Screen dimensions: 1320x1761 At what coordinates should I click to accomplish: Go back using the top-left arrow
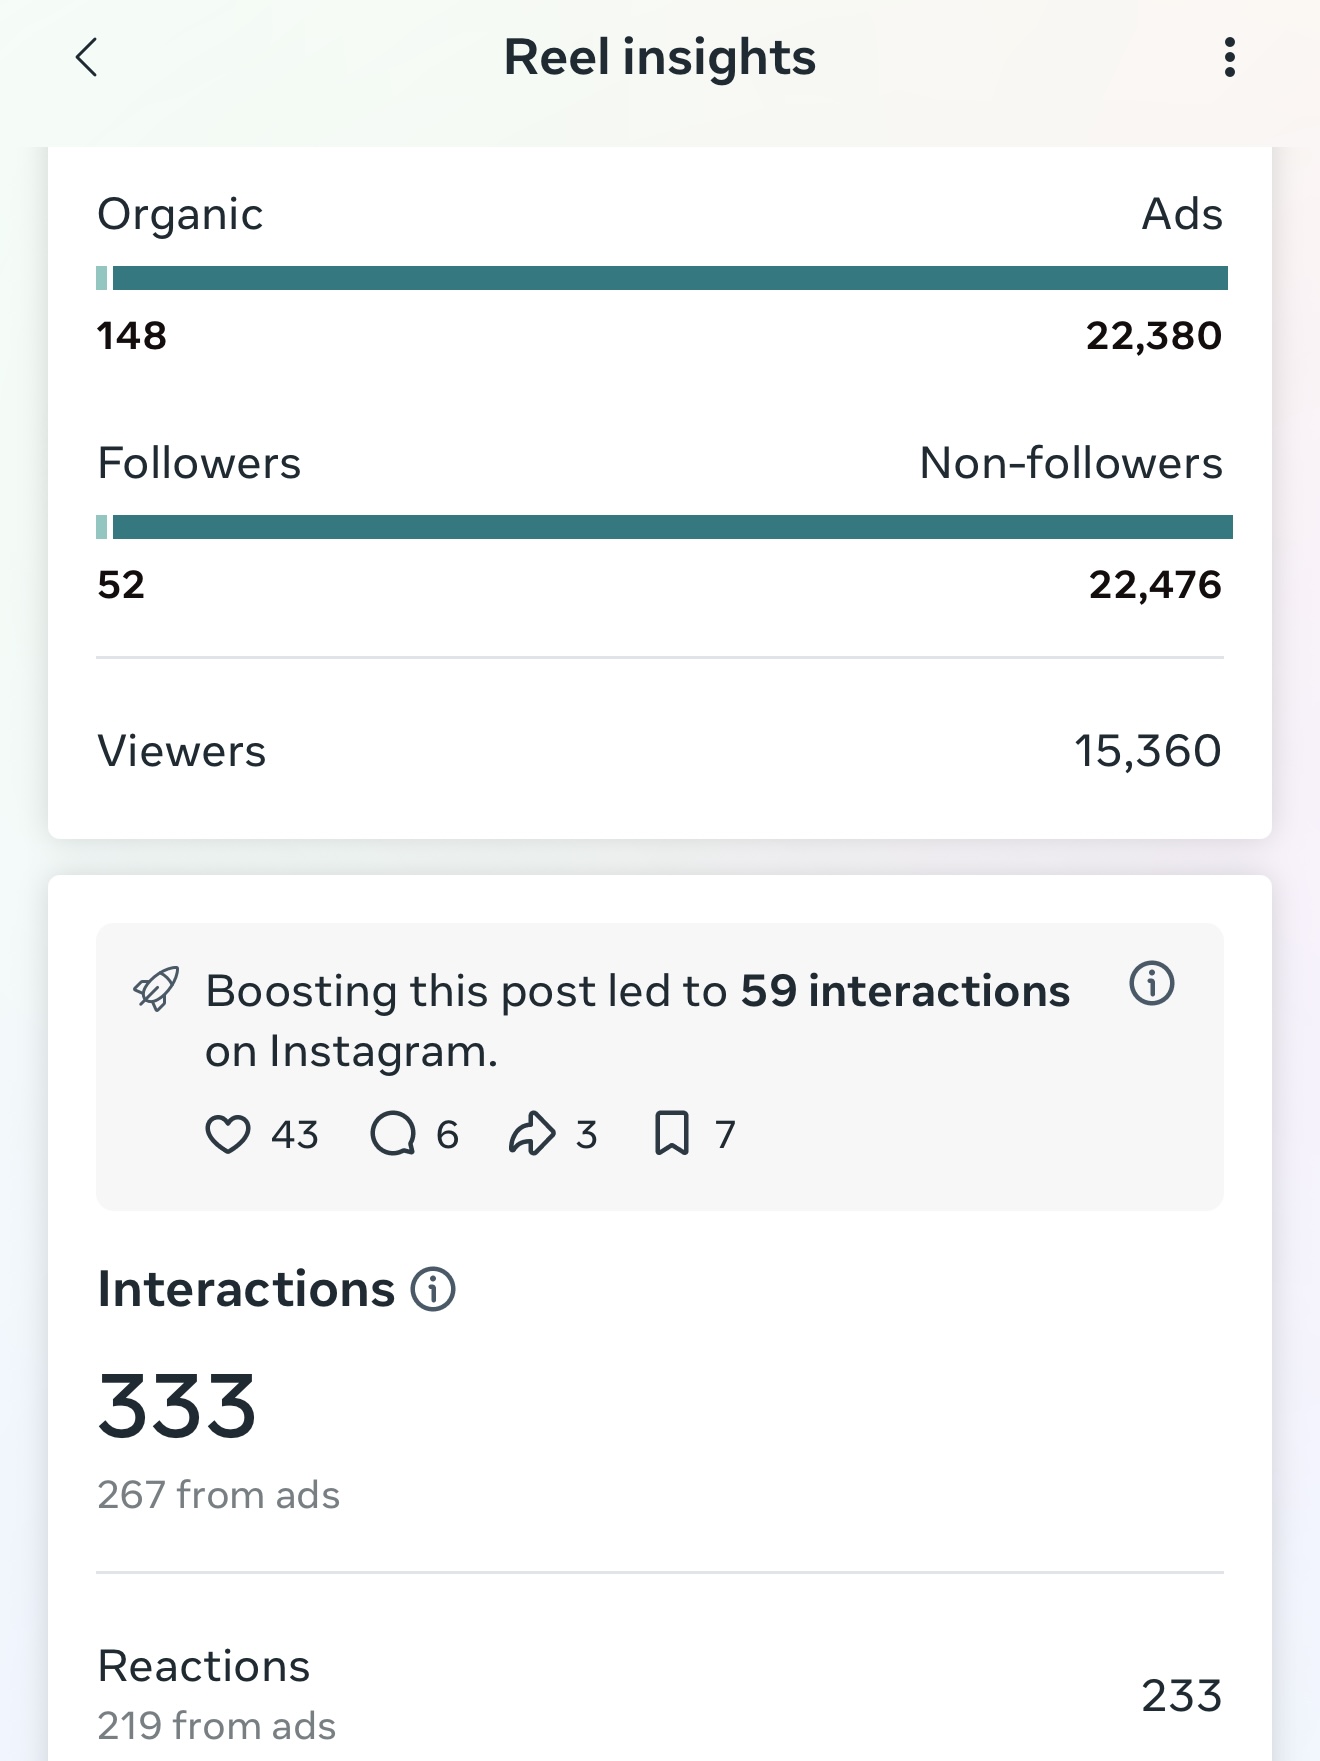coord(87,57)
